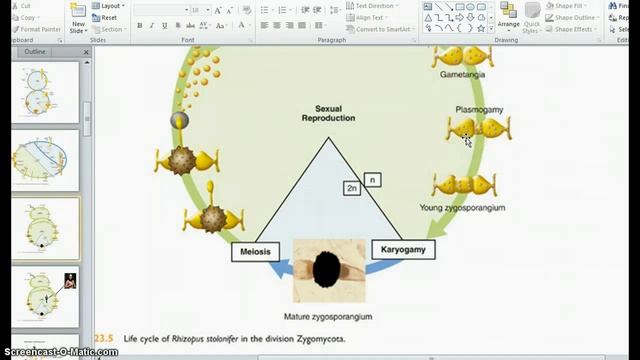640x360 pixels.
Task: Insert a New Slide
Action: (x=78, y=19)
